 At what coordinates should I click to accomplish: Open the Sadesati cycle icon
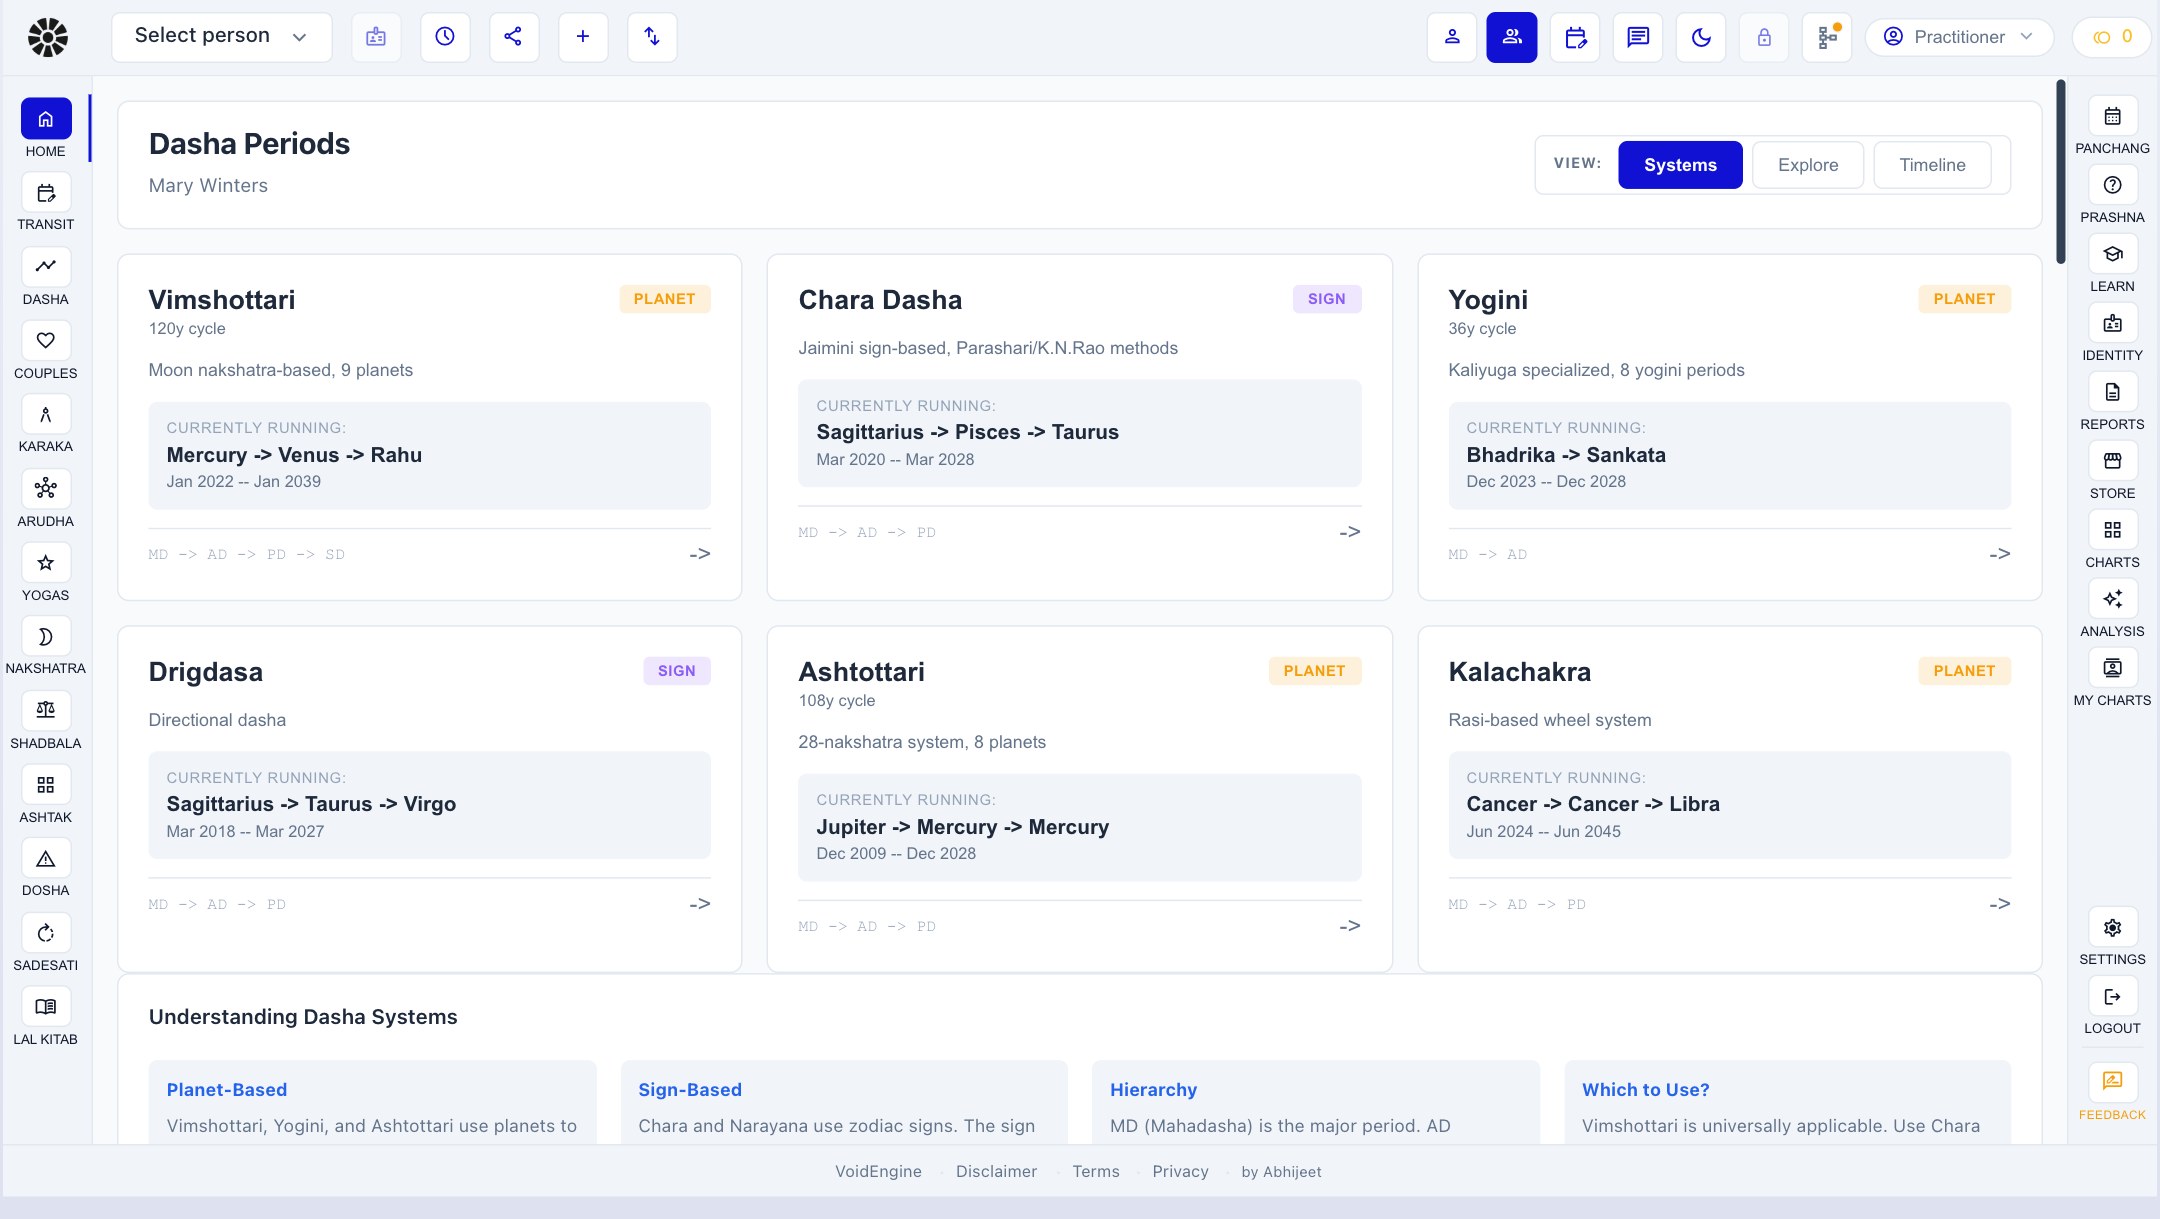[46, 933]
